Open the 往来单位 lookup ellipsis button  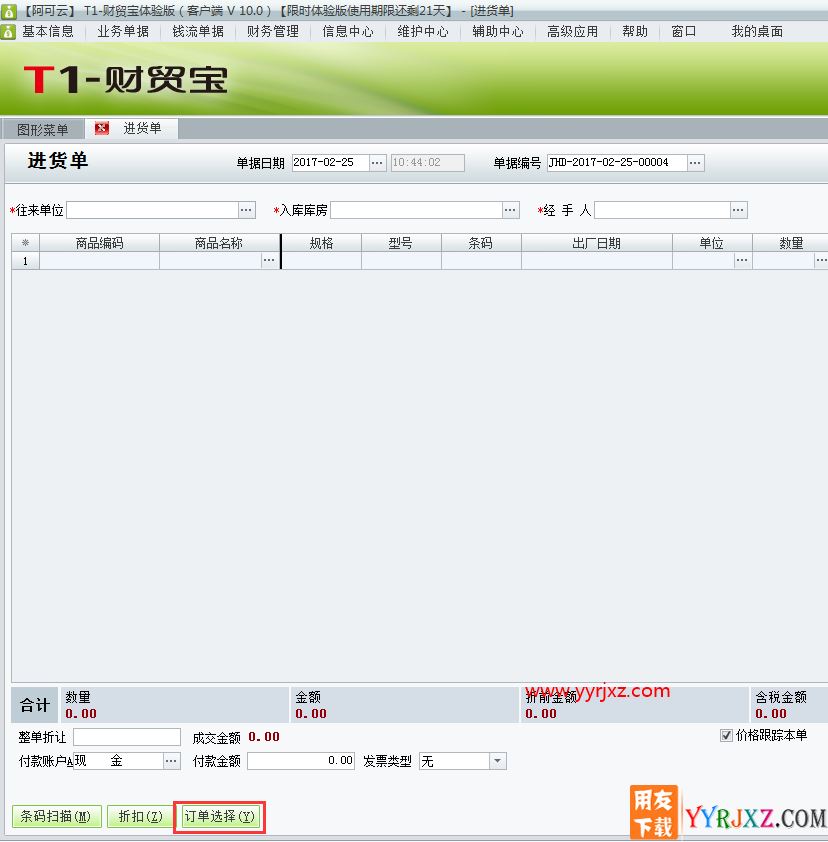point(246,210)
